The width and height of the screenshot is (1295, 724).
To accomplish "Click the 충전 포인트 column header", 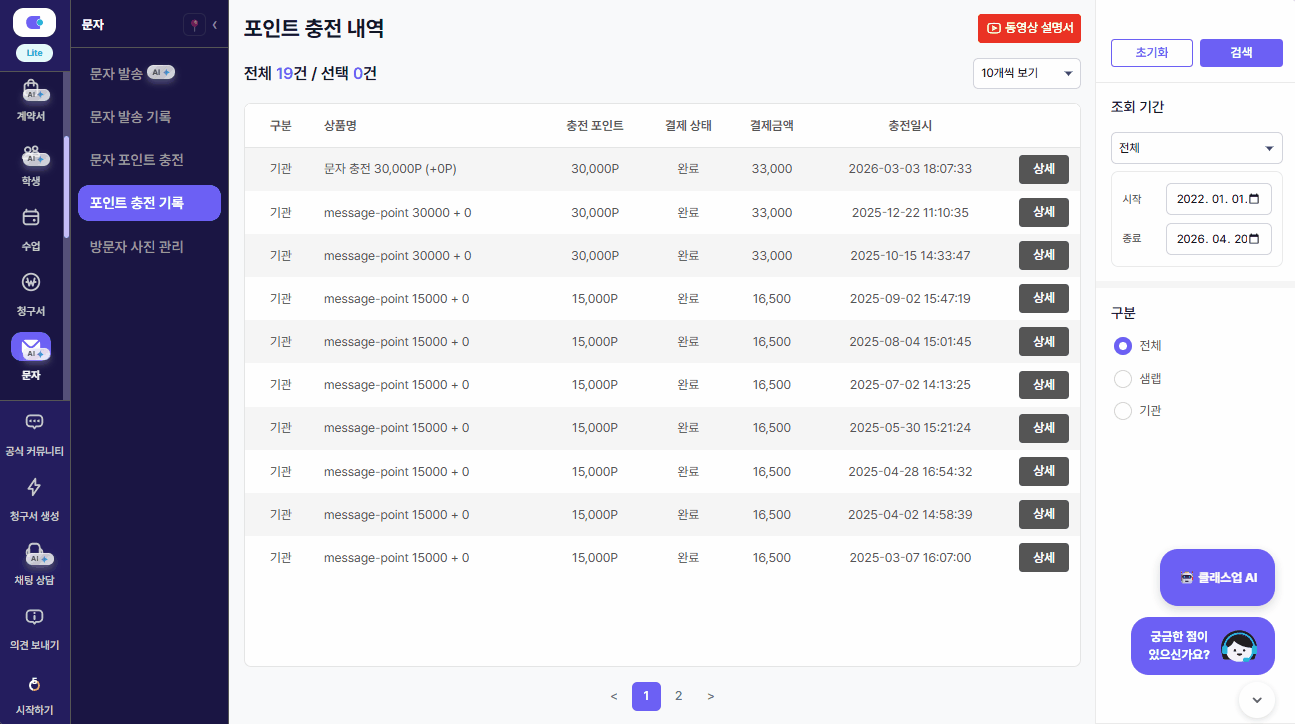I will 595,126.
